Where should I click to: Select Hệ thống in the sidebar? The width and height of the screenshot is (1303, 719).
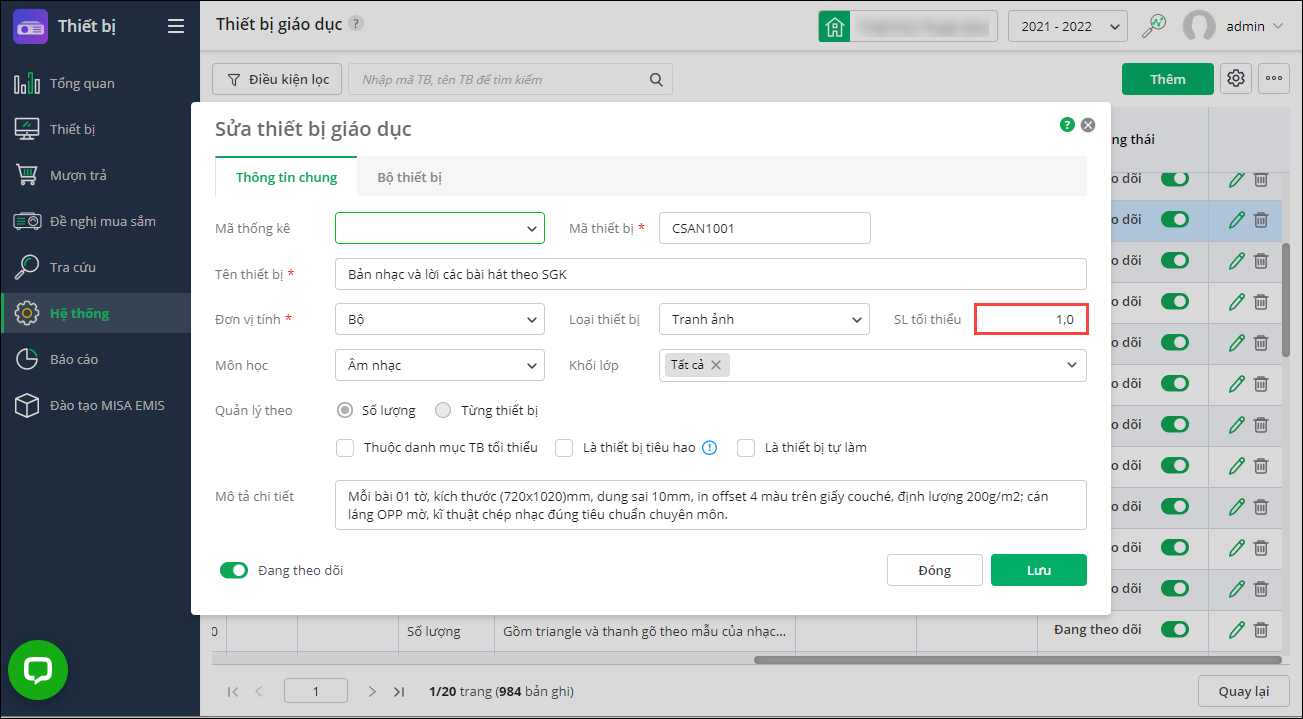click(x=95, y=313)
